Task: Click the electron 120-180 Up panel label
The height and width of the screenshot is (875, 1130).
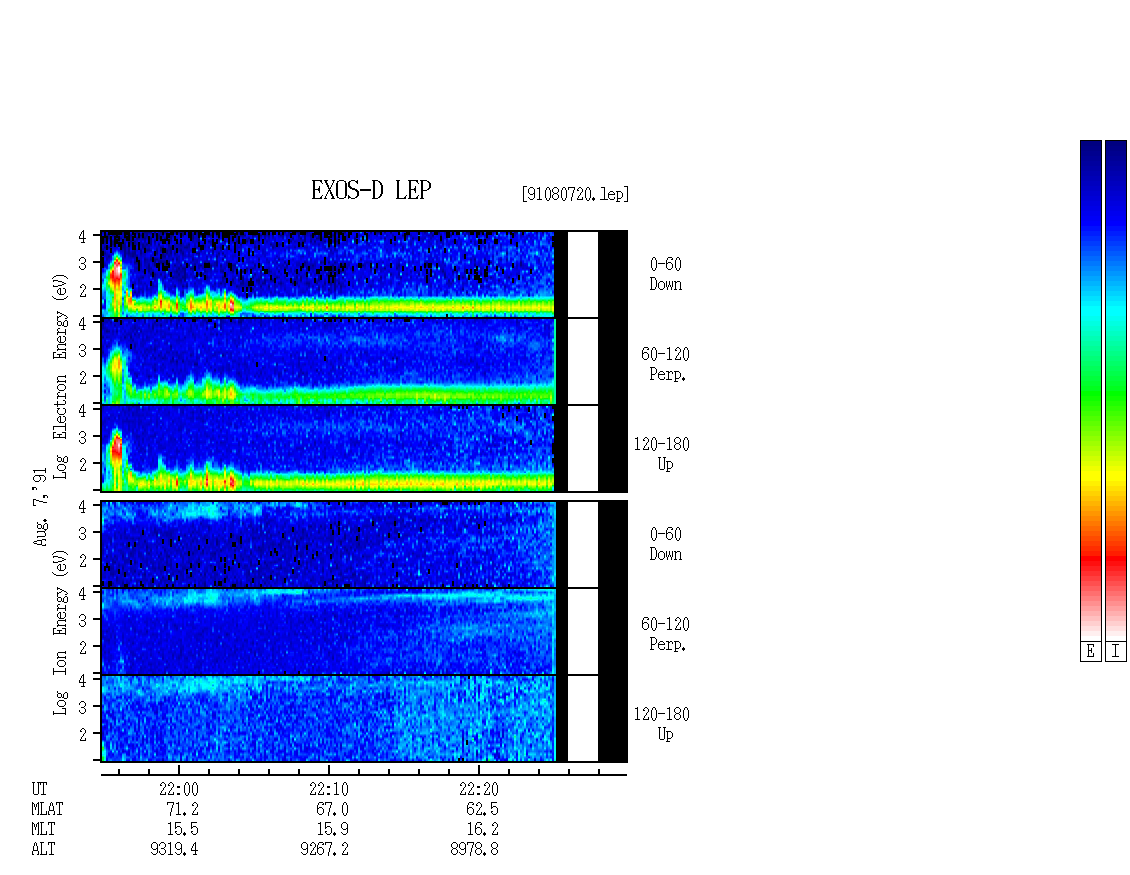Action: [662, 454]
